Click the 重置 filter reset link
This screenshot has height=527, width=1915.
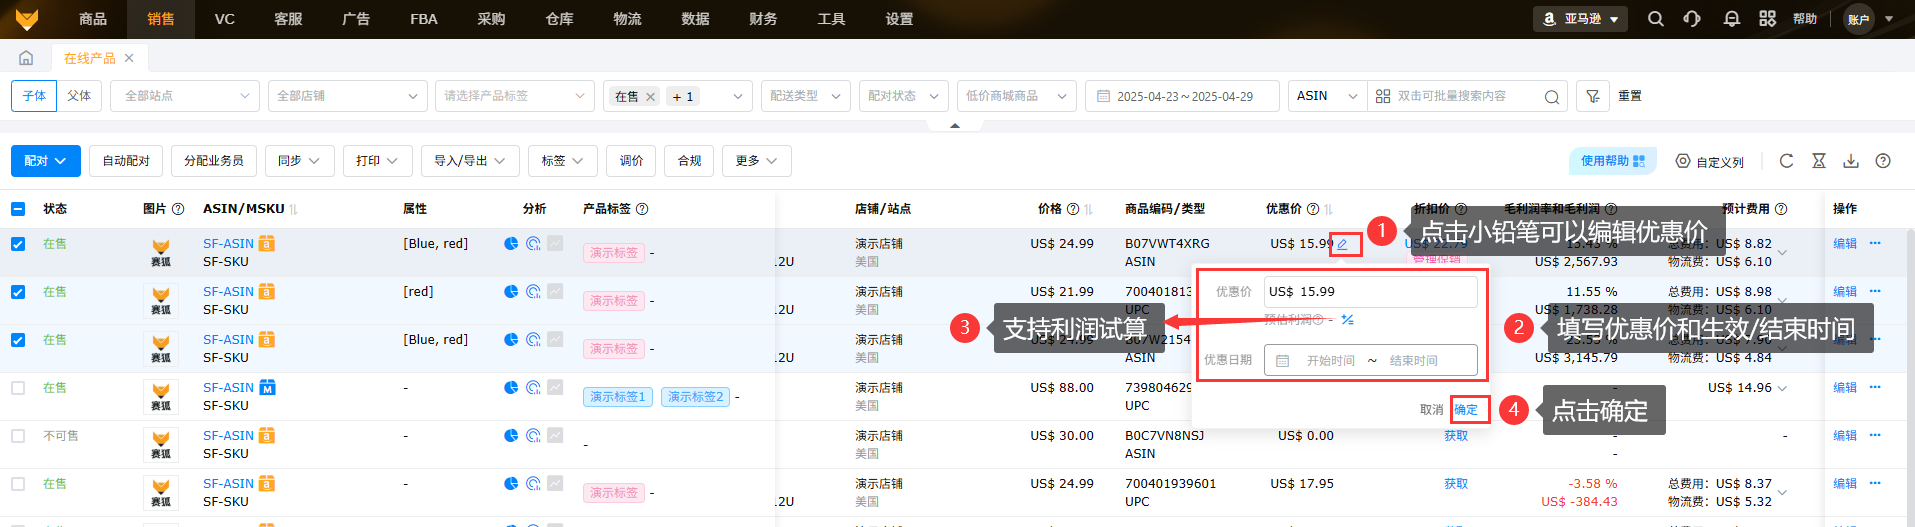point(1630,96)
